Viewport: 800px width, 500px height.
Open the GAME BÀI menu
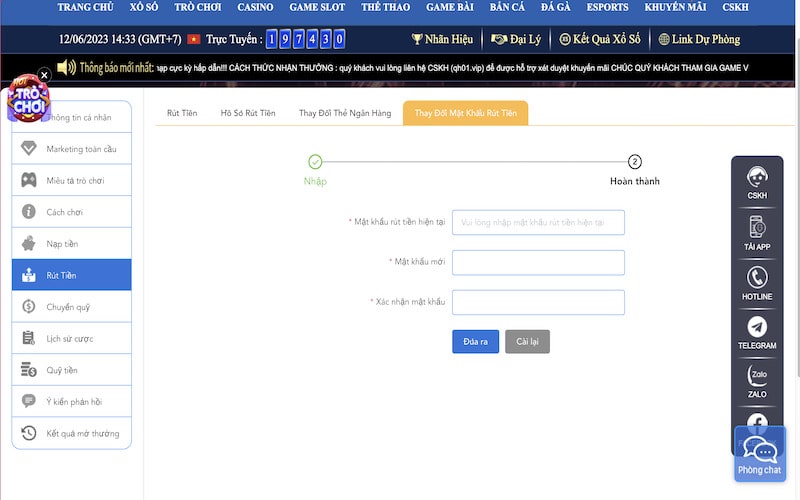pyautogui.click(x=450, y=7)
